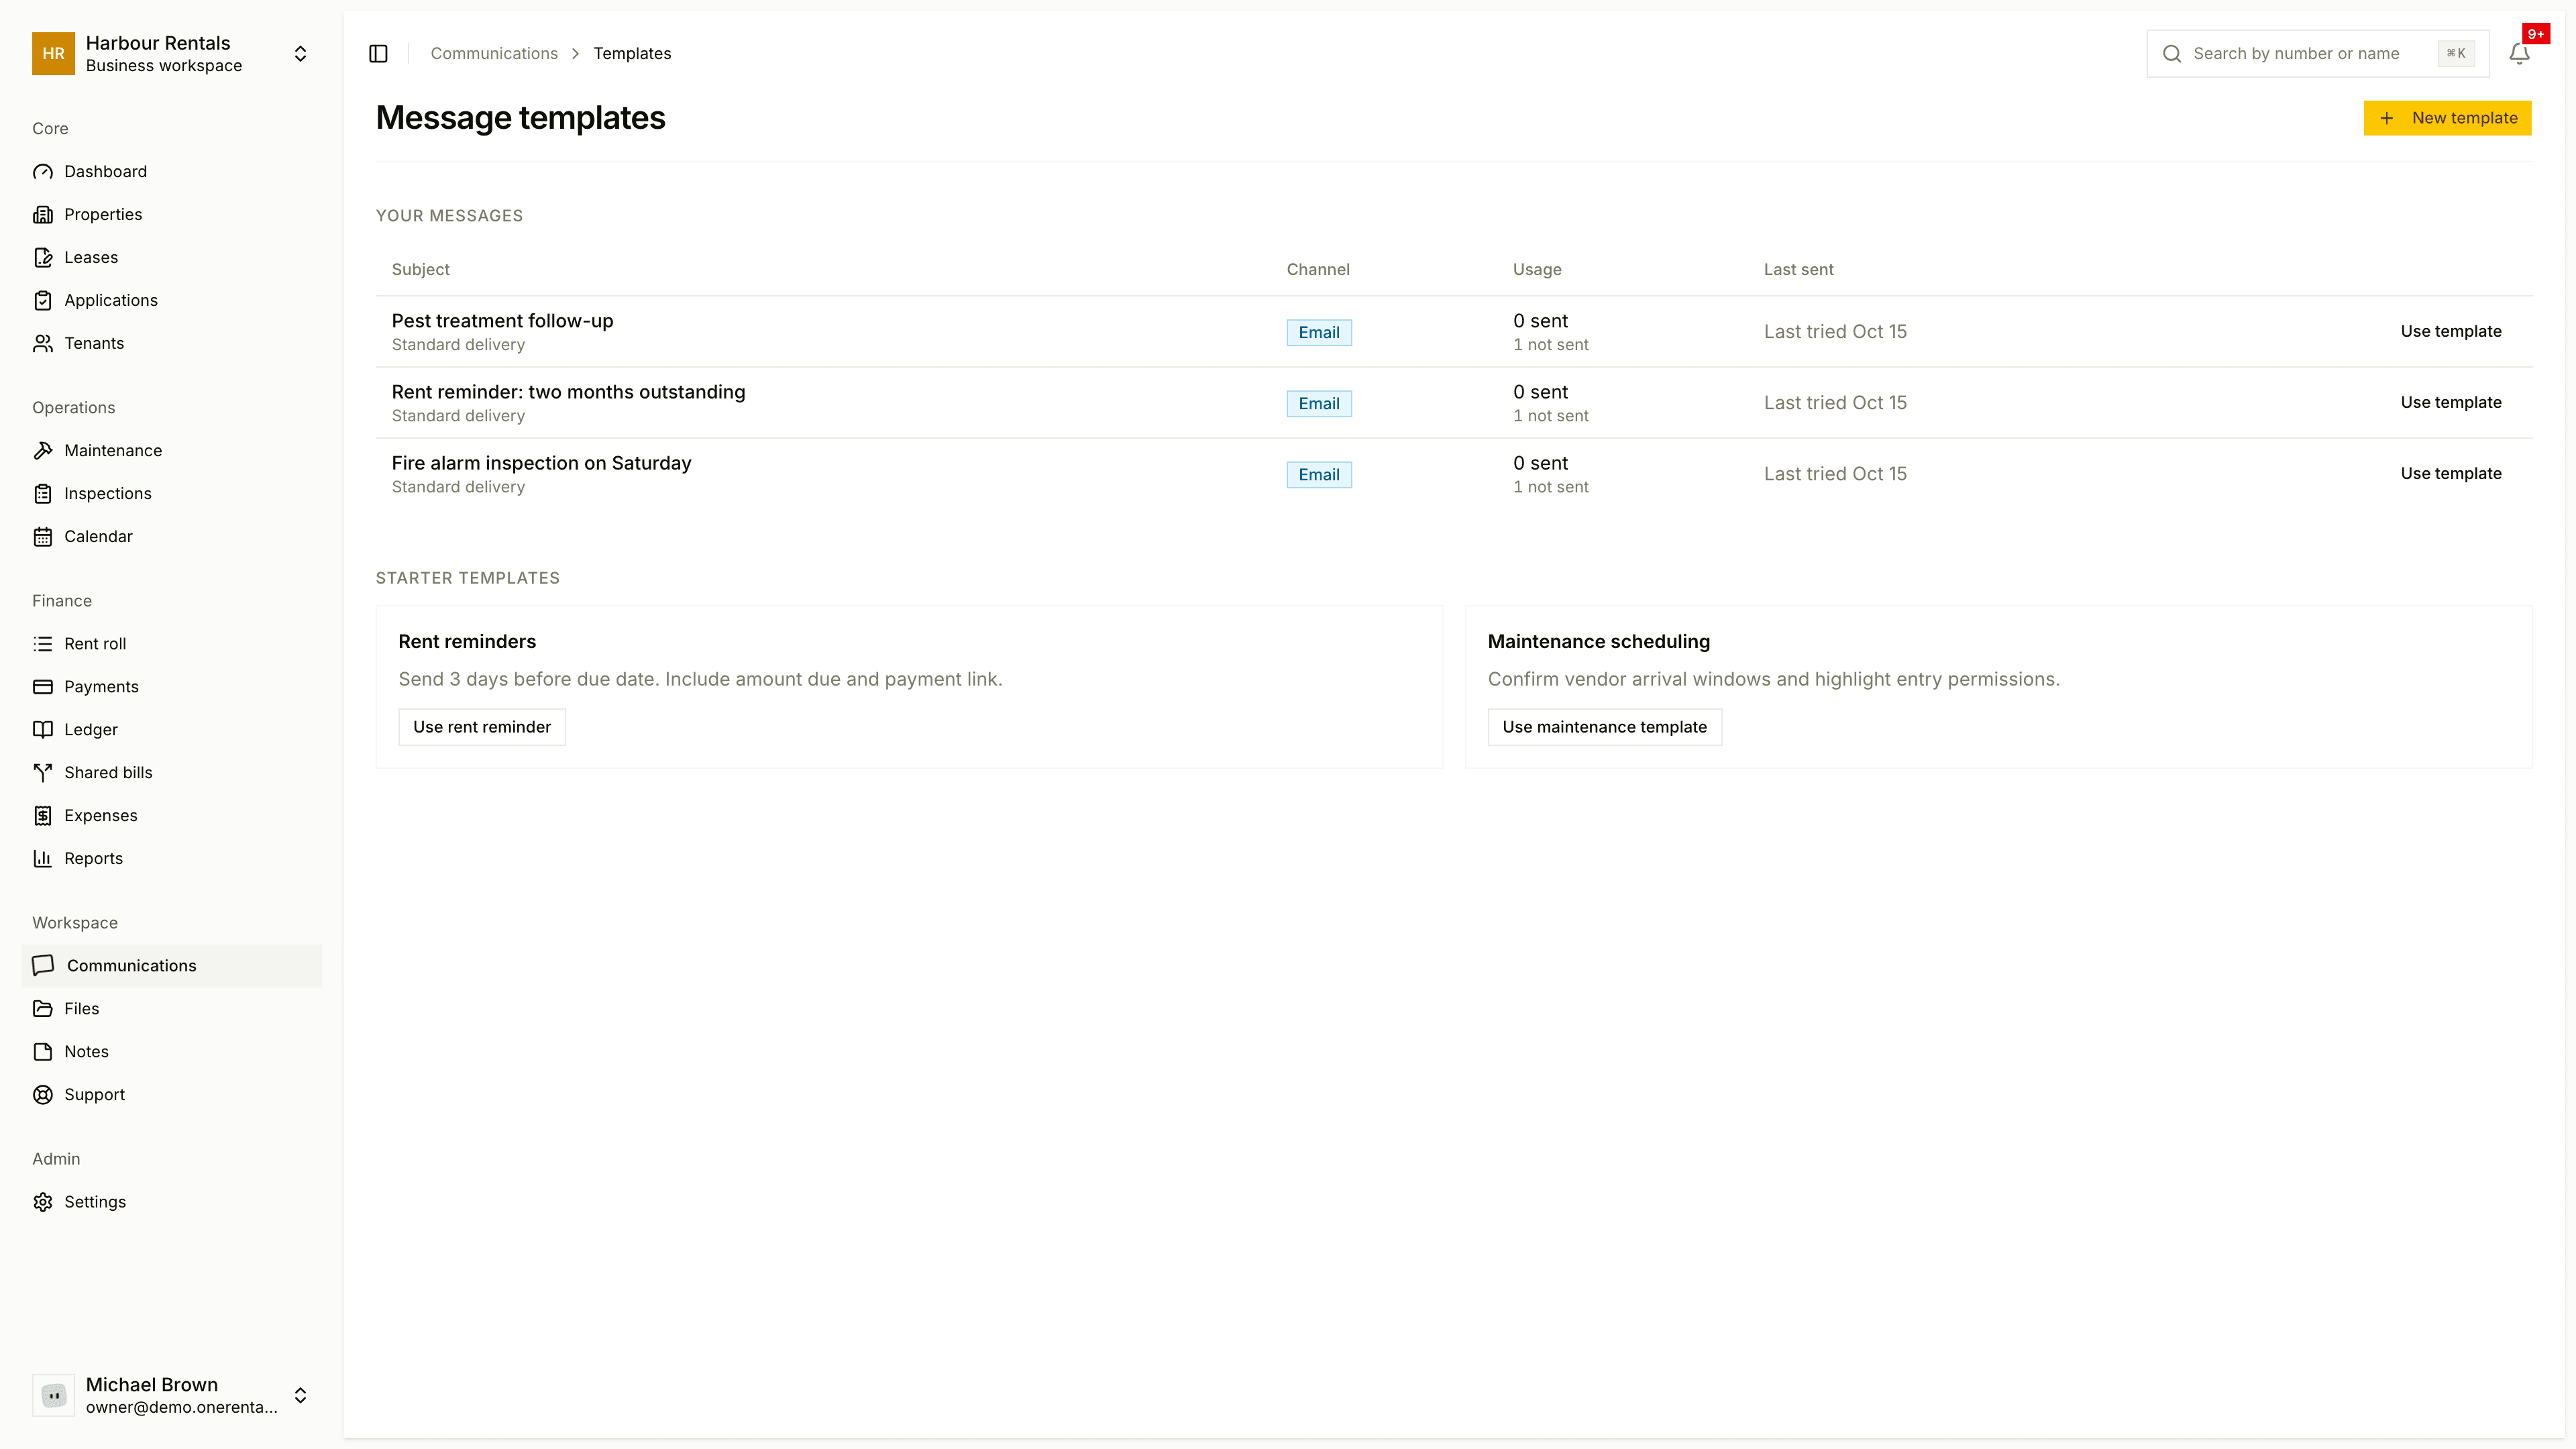Screen dimensions: 2576x1449
Task: Click Use maintenance template button
Action: (1604, 727)
